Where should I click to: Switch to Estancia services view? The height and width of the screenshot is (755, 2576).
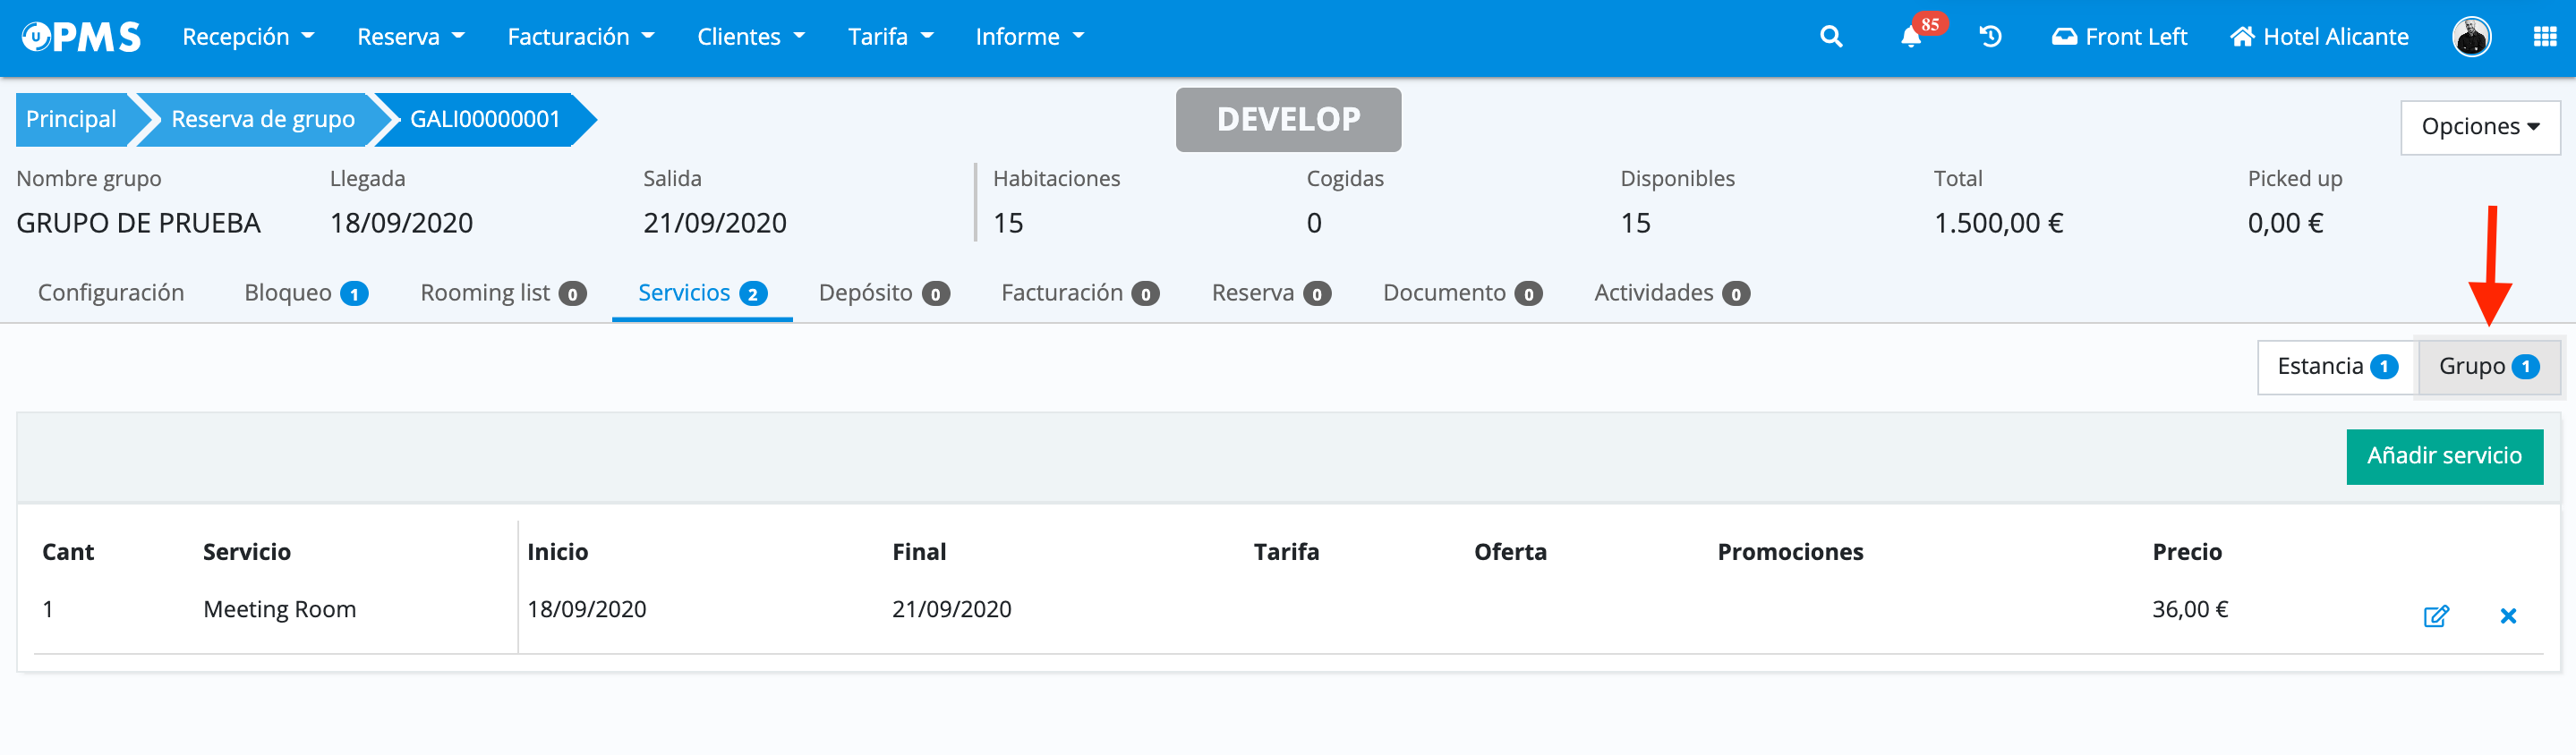(2336, 367)
